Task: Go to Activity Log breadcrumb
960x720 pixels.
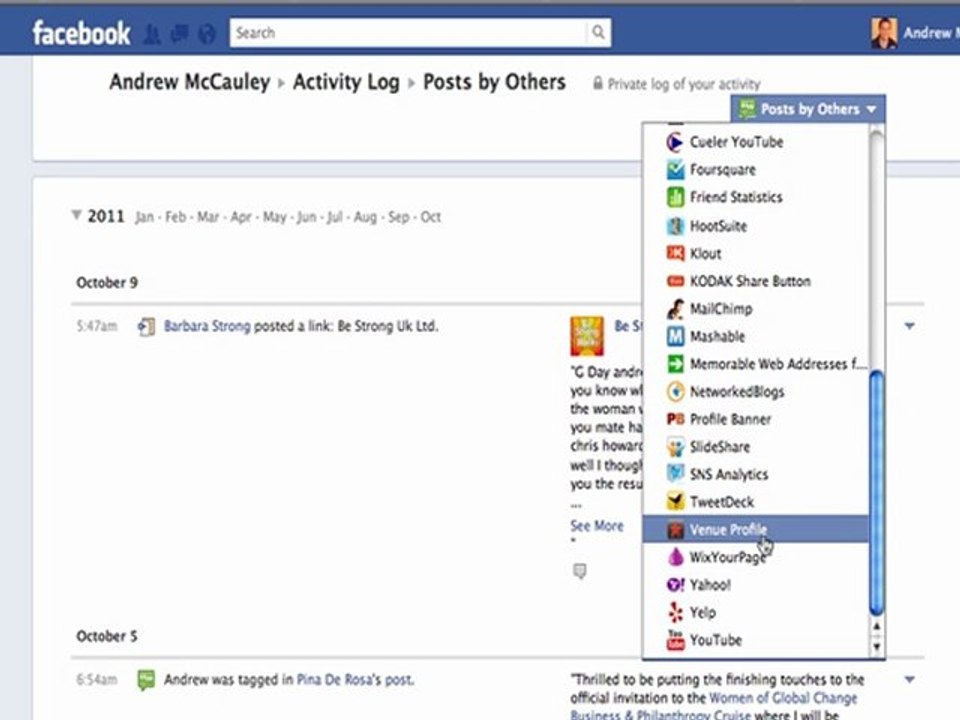Action: [346, 82]
